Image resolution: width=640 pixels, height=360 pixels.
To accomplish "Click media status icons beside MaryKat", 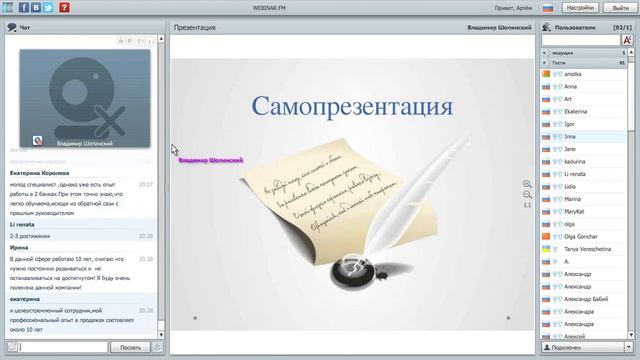I will (558, 211).
